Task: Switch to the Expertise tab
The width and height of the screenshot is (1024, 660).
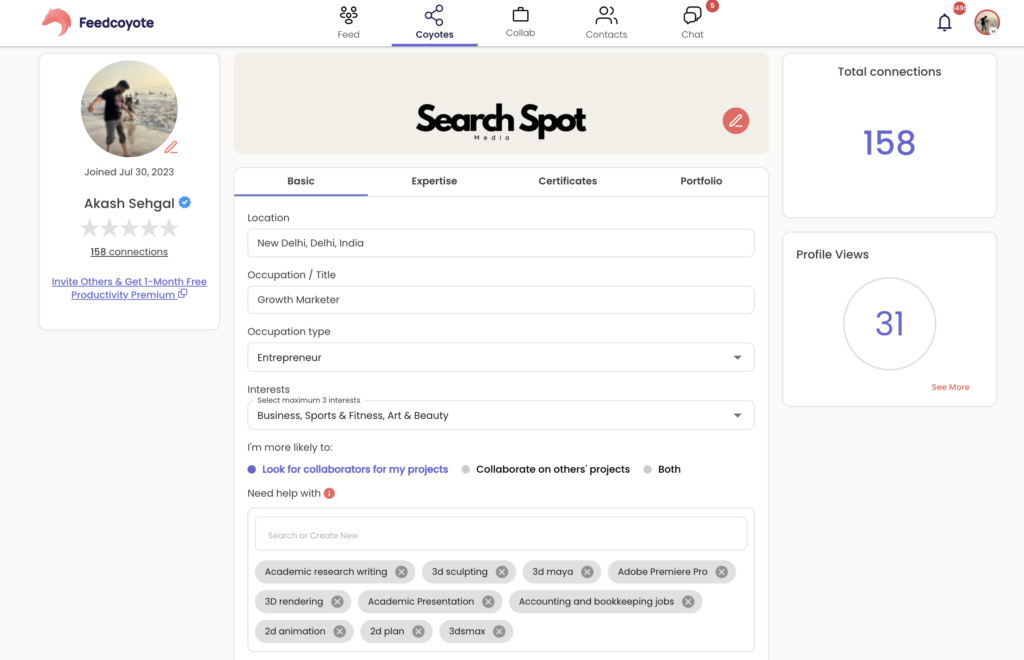Action: 434,181
